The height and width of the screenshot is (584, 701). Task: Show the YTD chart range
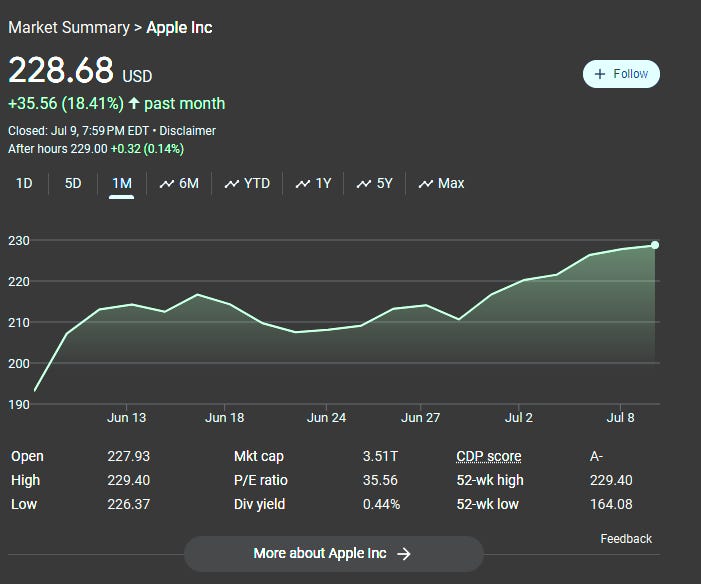(247, 183)
